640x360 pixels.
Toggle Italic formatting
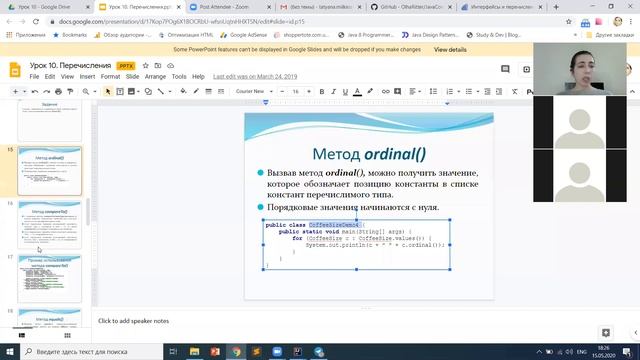pos(333,91)
